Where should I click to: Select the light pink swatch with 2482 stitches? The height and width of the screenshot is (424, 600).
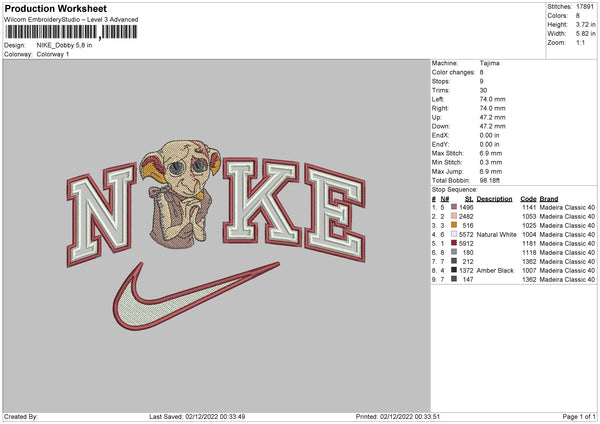pyautogui.click(x=455, y=215)
